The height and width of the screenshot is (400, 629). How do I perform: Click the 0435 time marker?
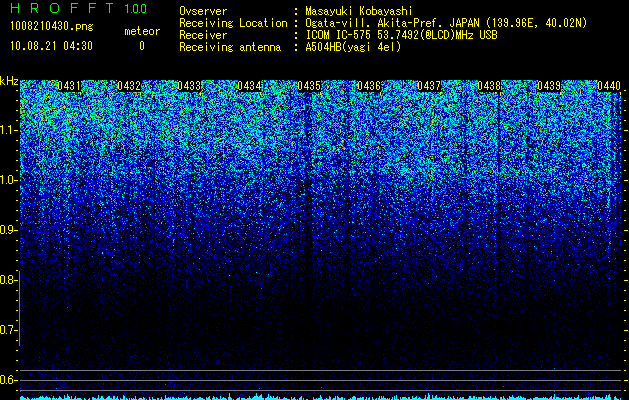pyautogui.click(x=309, y=86)
